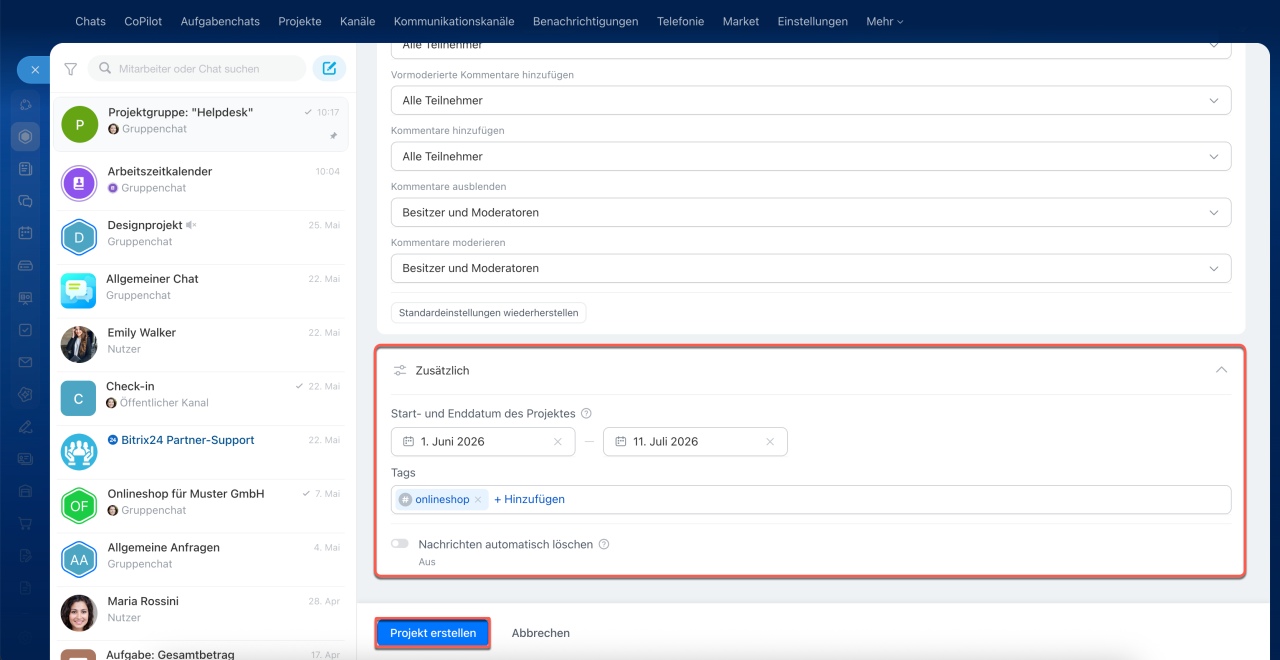Toggle Nachrichten automatisch löschen switch

[x=400, y=544]
